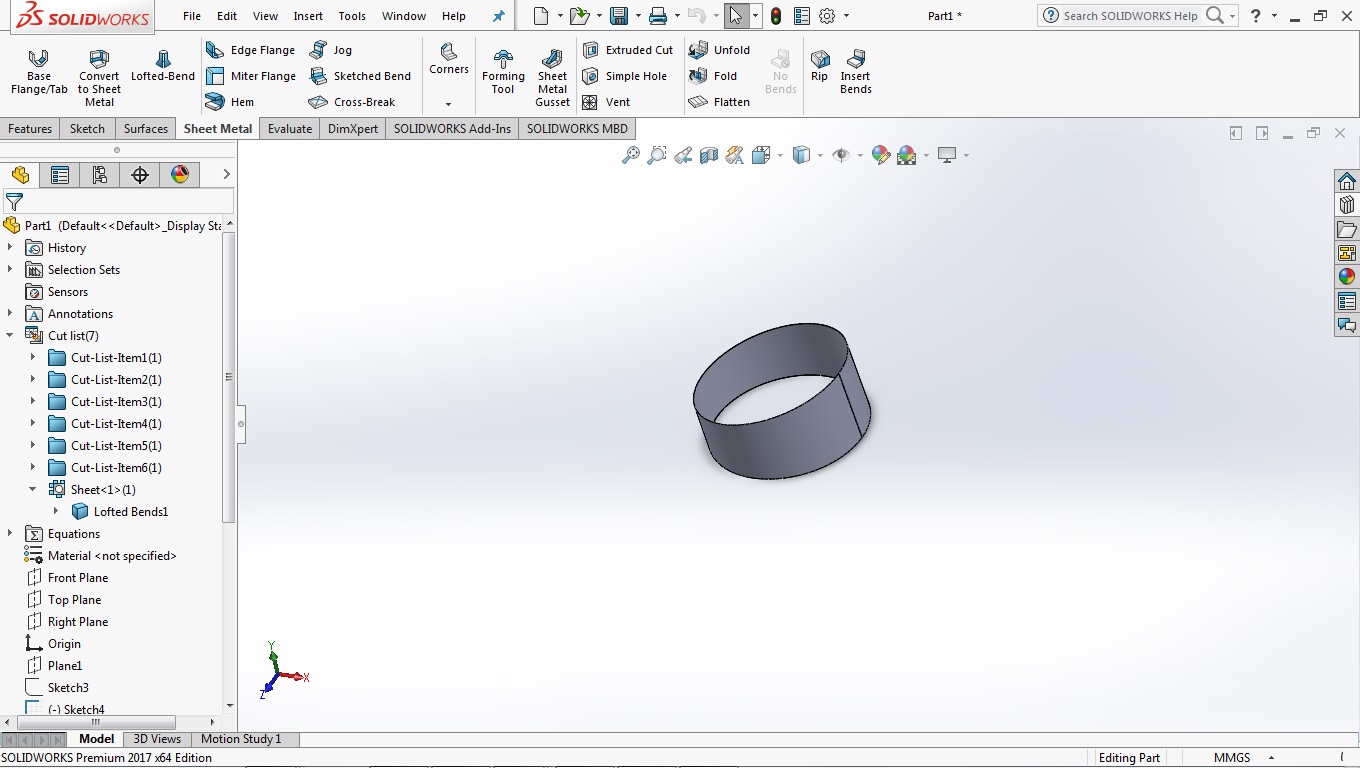Expand the manager pane tabs chevron
This screenshot has height=768, width=1360.
226,175
